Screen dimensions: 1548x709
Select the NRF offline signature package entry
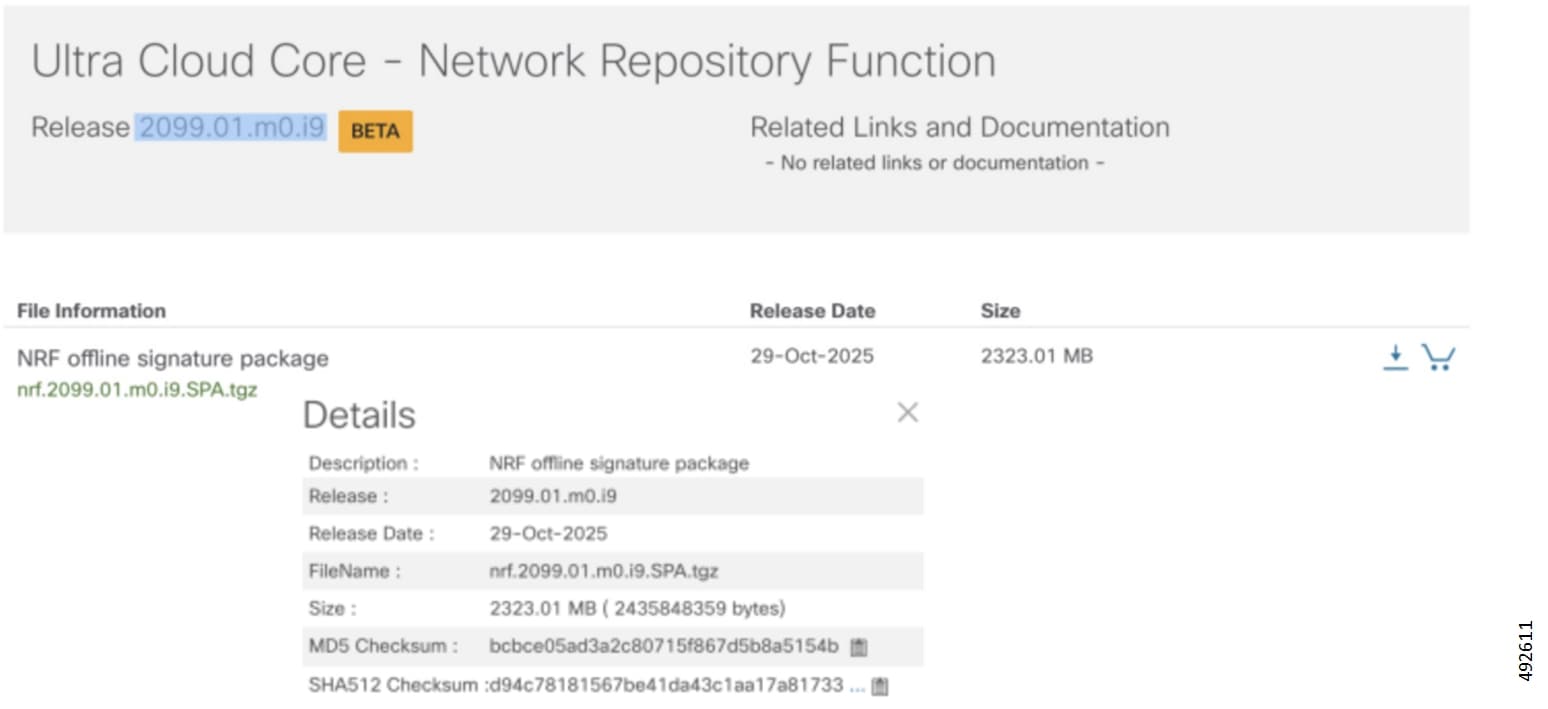pyautogui.click(x=174, y=358)
